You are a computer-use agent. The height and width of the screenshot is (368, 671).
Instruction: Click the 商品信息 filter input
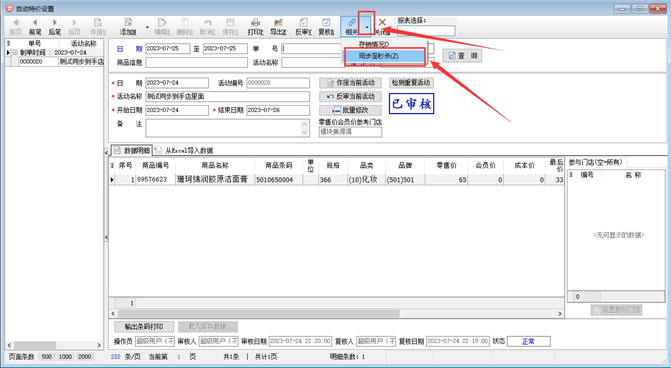click(196, 62)
